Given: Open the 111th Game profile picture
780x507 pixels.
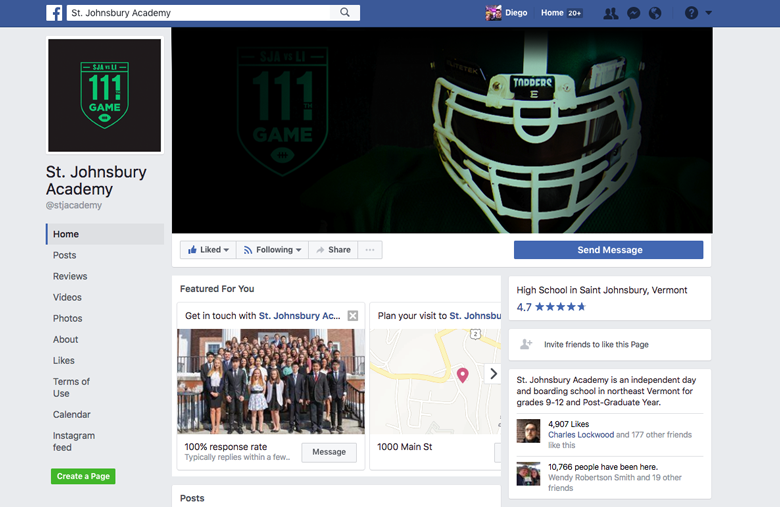Looking at the screenshot, I should click(104, 95).
